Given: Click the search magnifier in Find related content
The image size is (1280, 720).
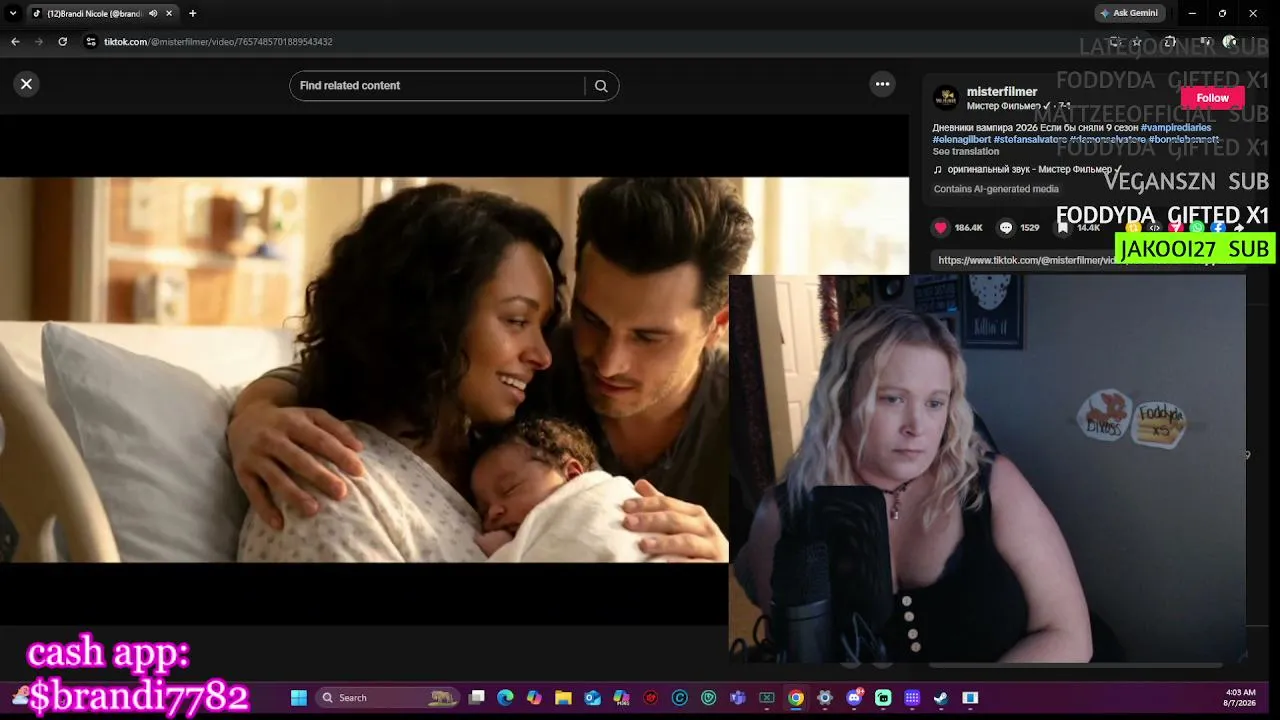Looking at the screenshot, I should click(601, 86).
